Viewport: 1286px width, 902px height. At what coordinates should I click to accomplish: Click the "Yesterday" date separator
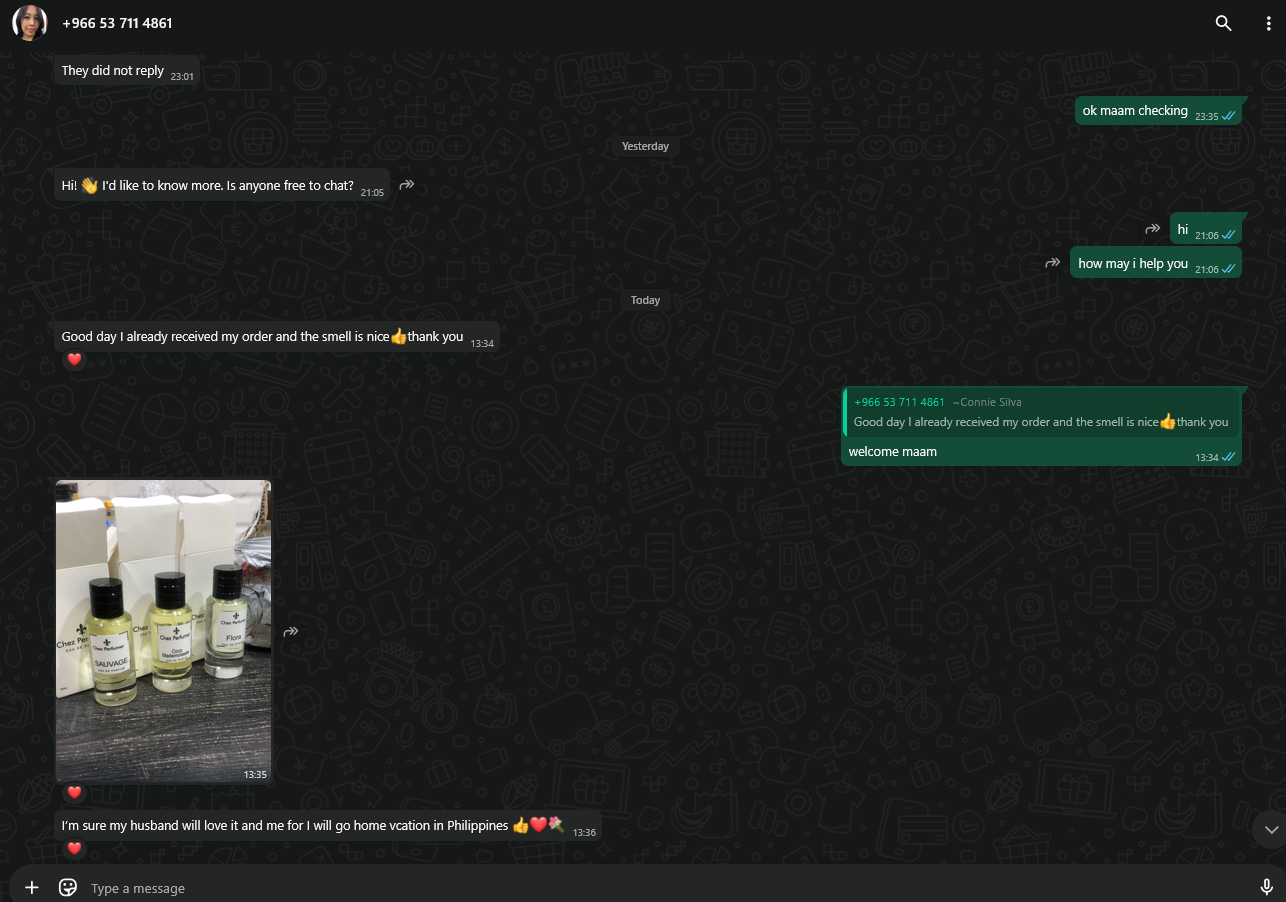[x=645, y=146]
